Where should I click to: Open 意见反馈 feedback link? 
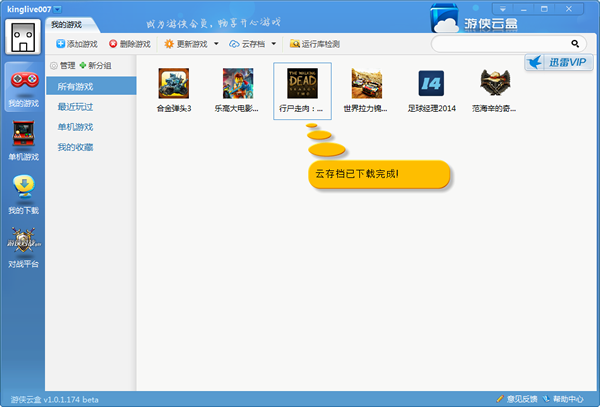coord(517,399)
